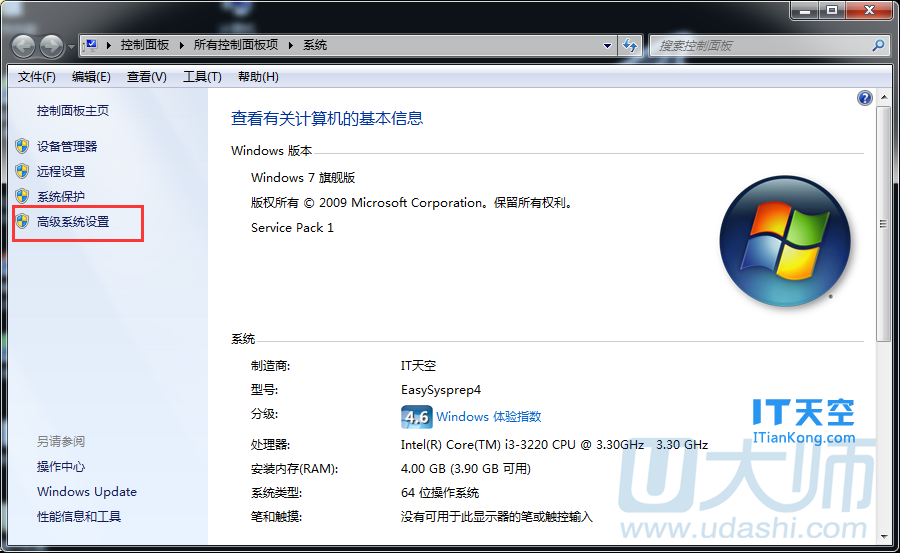The height and width of the screenshot is (553, 900).
Task: Click shield icon beside 高级系统设置
Action: point(22,221)
